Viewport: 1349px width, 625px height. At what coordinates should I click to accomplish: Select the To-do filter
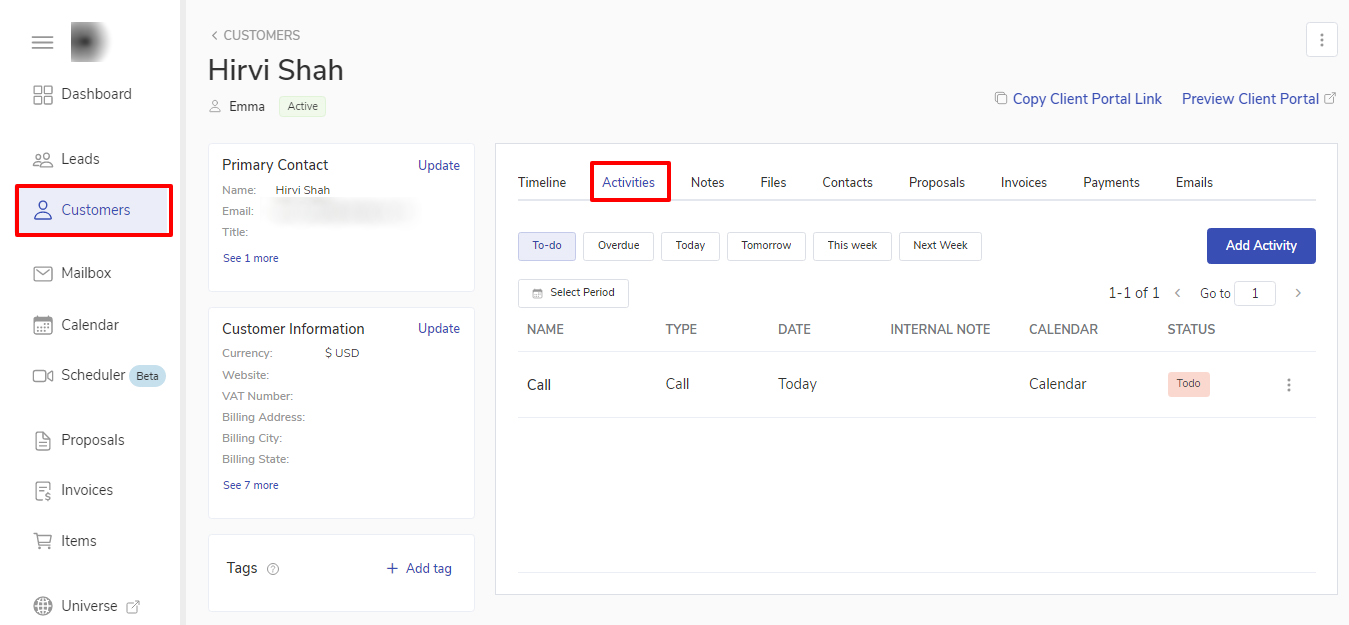(x=547, y=246)
